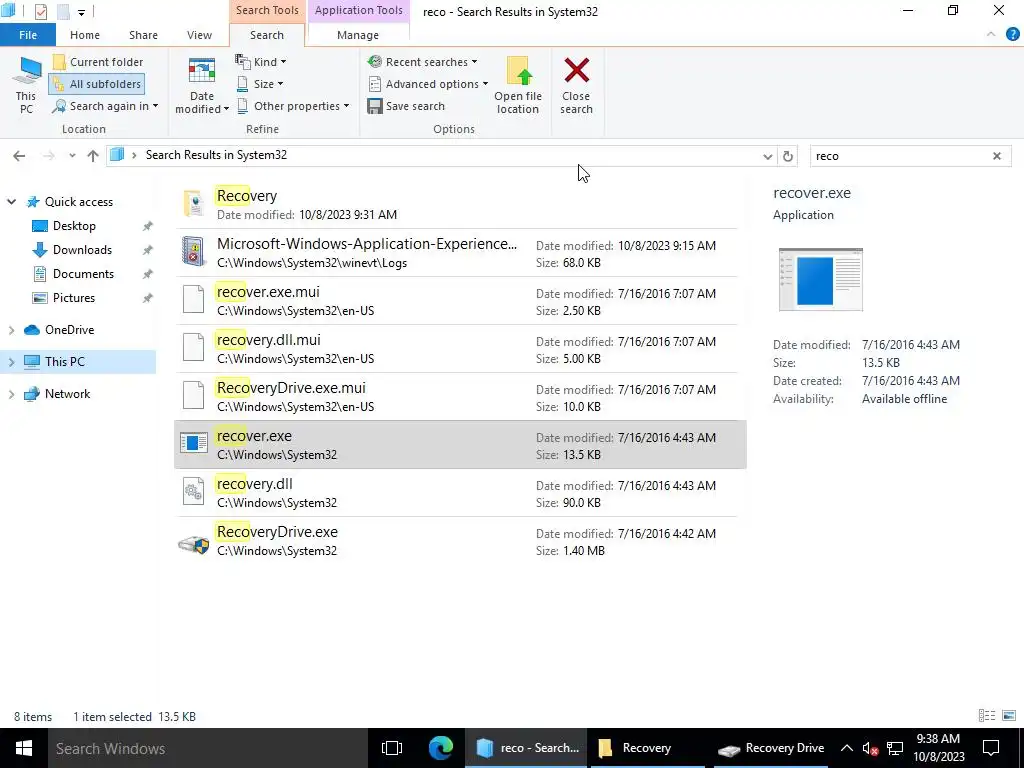The width and height of the screenshot is (1024, 768).
Task: Select the Manage ribbon tab
Action: pos(357,35)
